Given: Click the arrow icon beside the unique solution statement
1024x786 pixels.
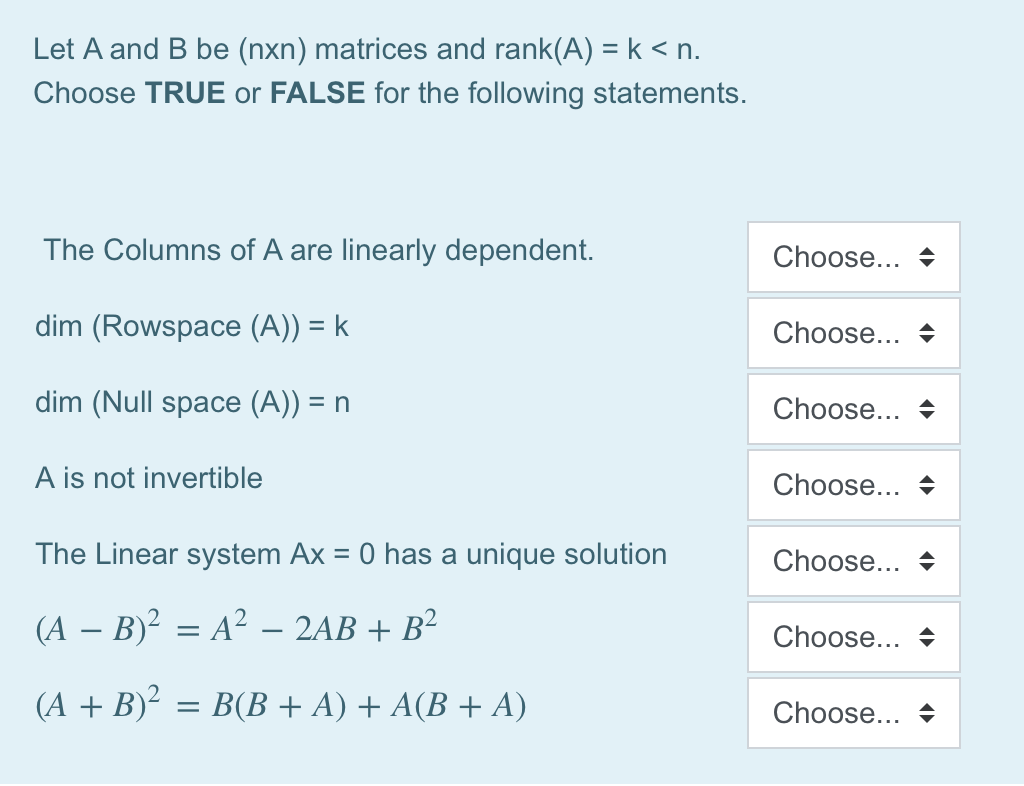Looking at the screenshot, I should [928, 561].
